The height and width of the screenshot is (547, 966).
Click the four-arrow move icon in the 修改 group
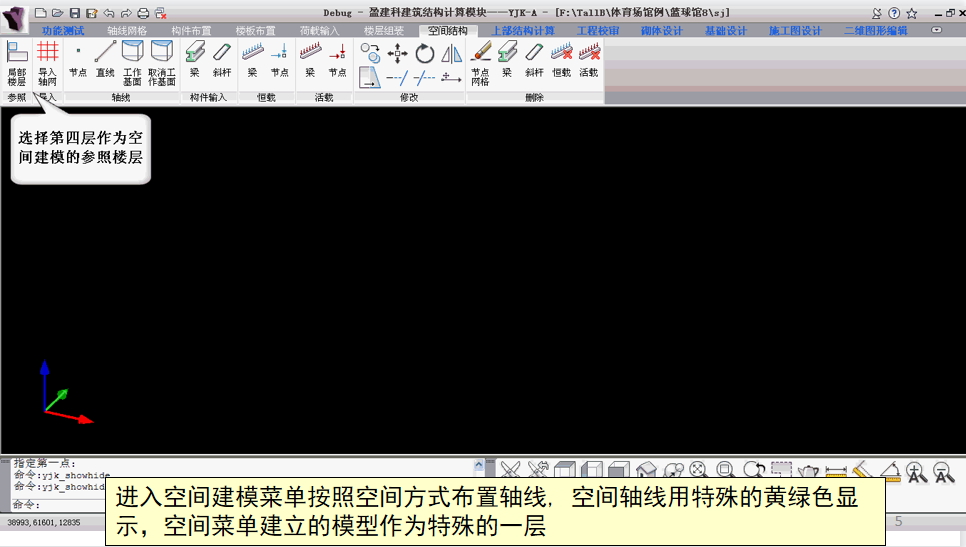[x=397, y=54]
